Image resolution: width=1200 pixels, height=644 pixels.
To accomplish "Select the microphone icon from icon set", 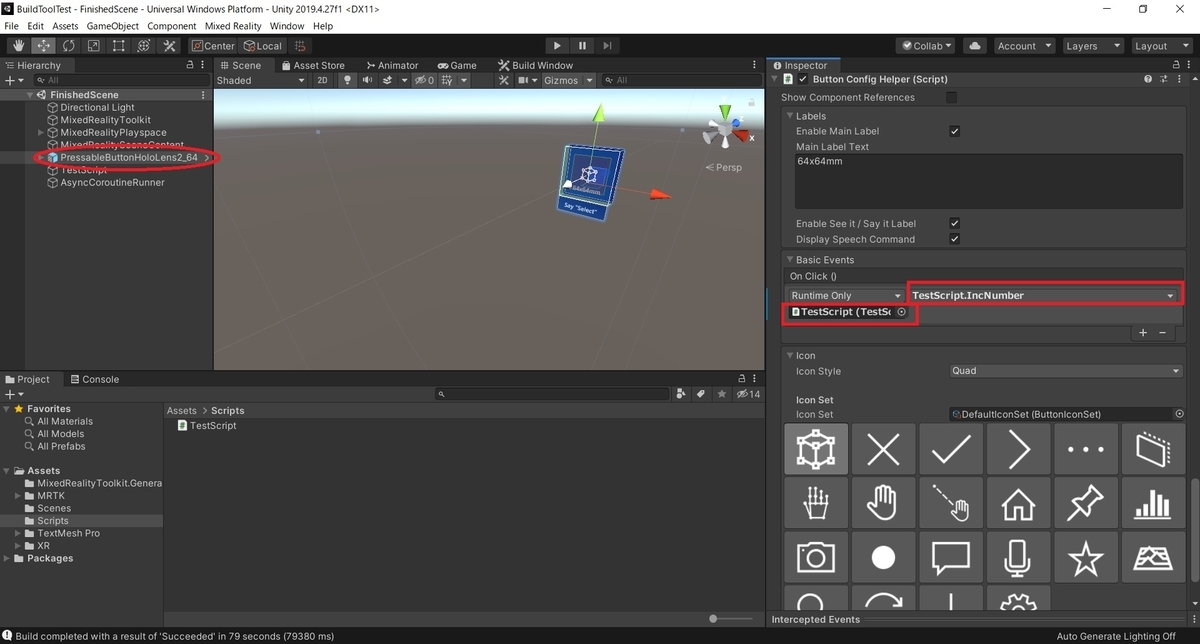I will pyautogui.click(x=1018, y=557).
